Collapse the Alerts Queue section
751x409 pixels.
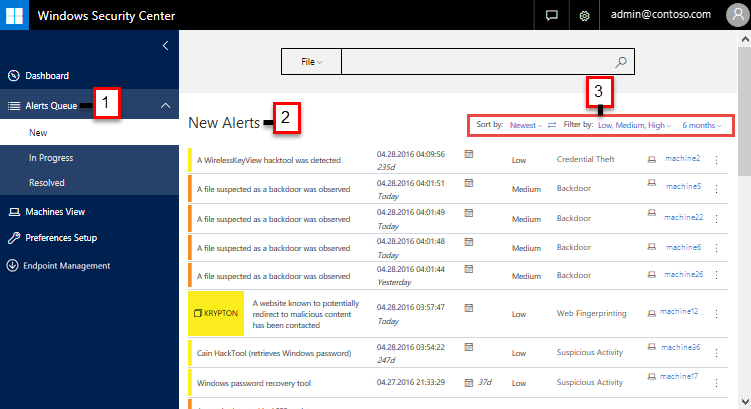165,105
